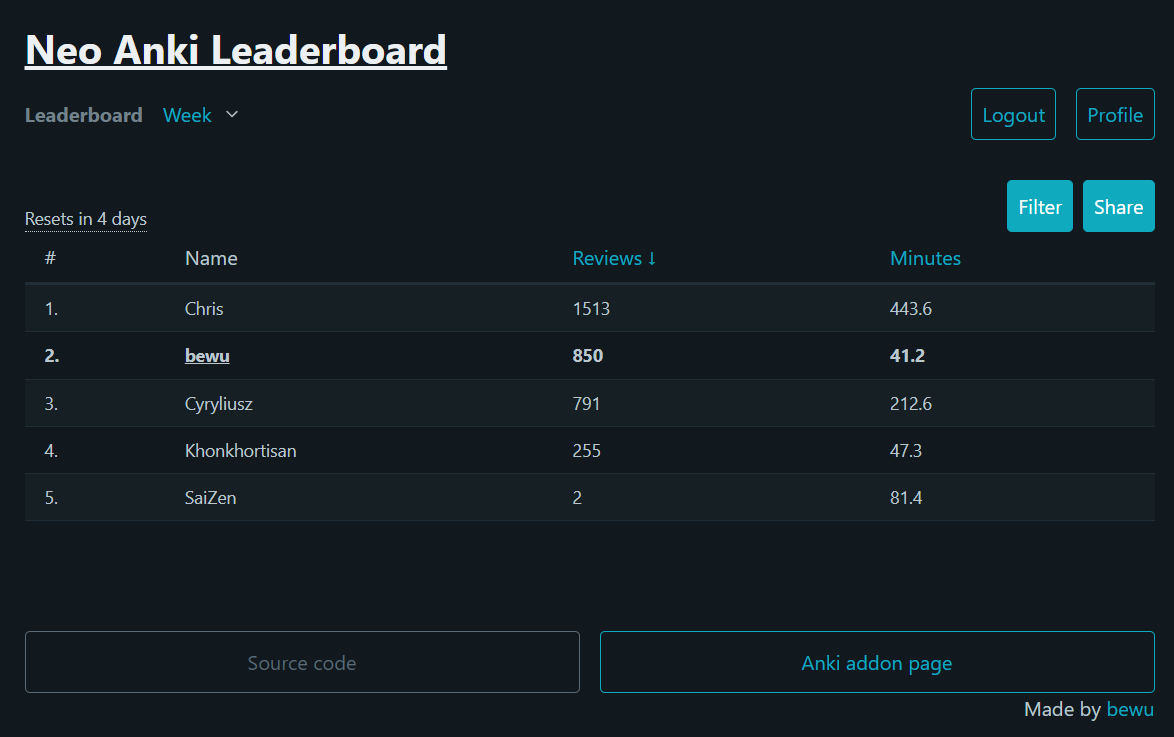1174x737 pixels.
Task: Click the Neo Anki Leaderboard title link
Action: [x=235, y=50]
